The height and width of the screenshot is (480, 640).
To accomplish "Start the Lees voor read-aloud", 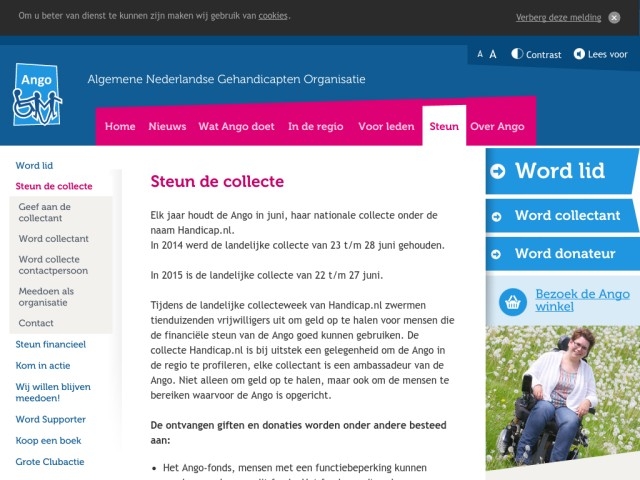I will 600,54.
